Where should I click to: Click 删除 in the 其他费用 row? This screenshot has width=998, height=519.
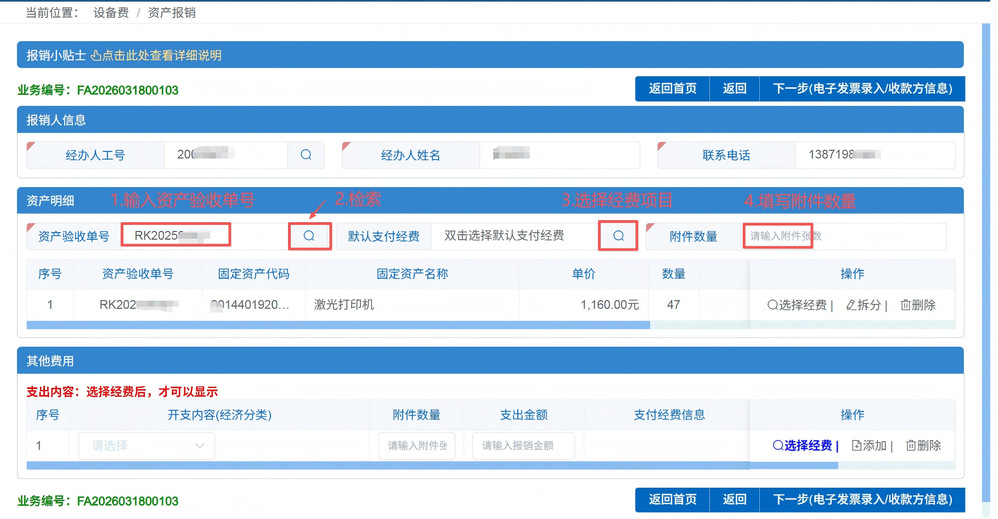tap(923, 446)
